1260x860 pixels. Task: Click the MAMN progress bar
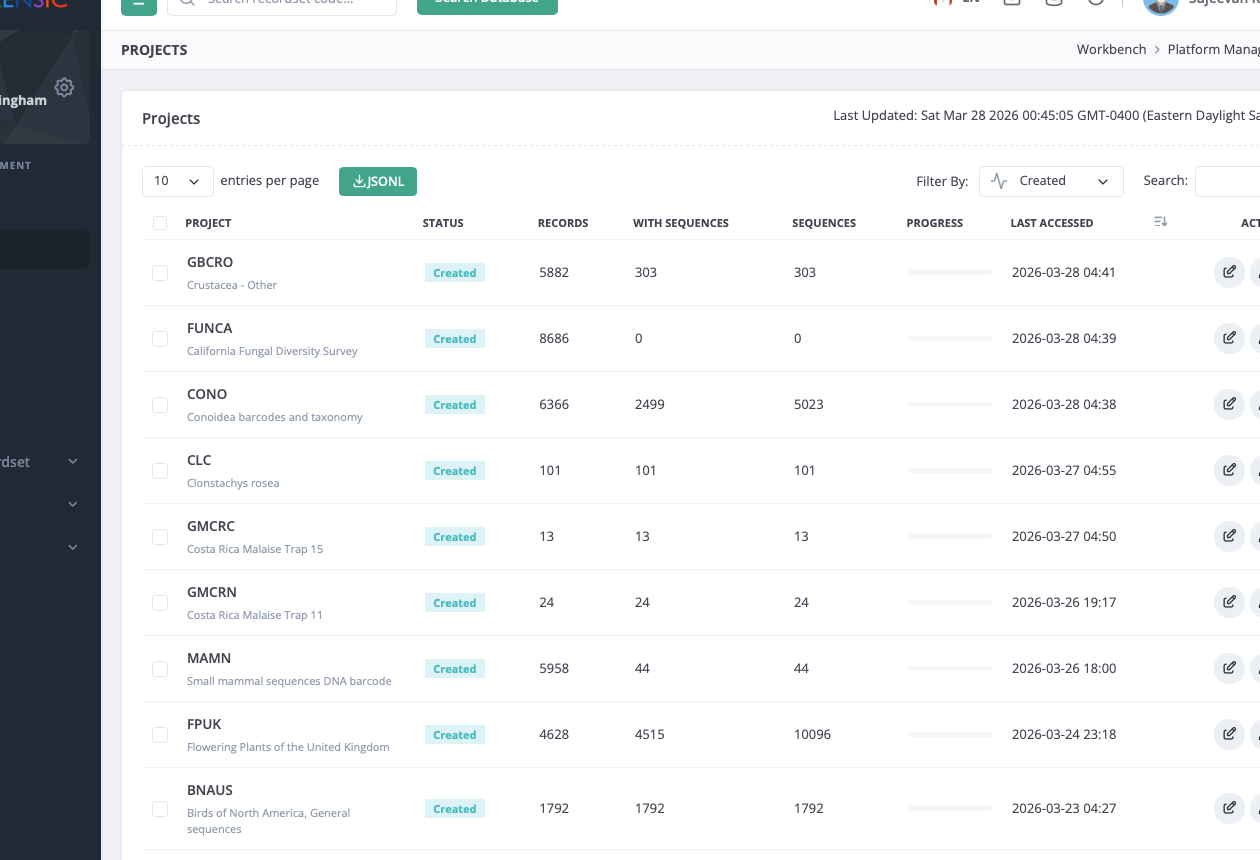(950, 669)
